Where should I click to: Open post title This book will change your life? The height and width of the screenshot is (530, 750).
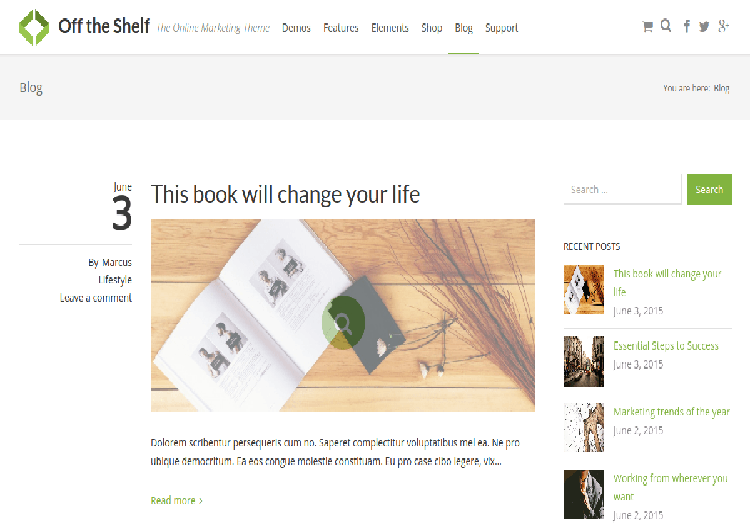pyautogui.click(x=285, y=195)
